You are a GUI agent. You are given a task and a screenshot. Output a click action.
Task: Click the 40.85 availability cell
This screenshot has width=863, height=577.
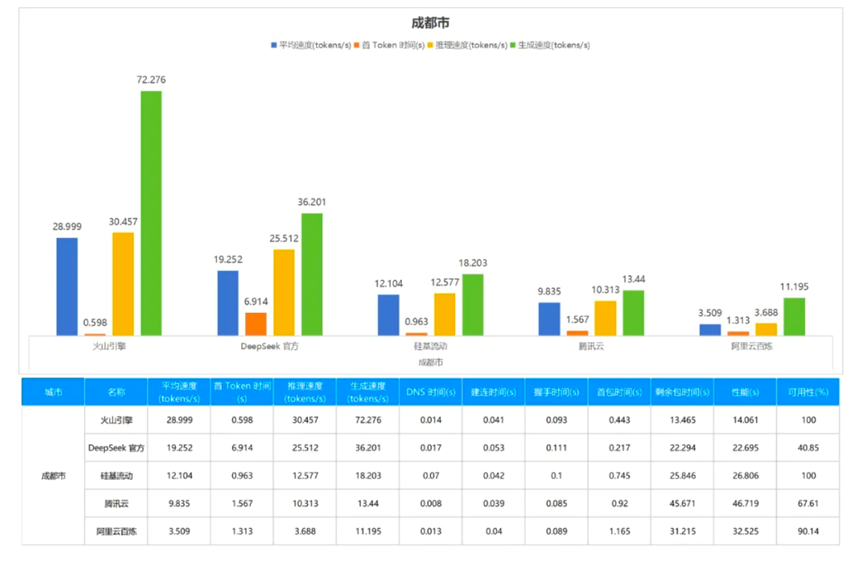[x=808, y=448]
